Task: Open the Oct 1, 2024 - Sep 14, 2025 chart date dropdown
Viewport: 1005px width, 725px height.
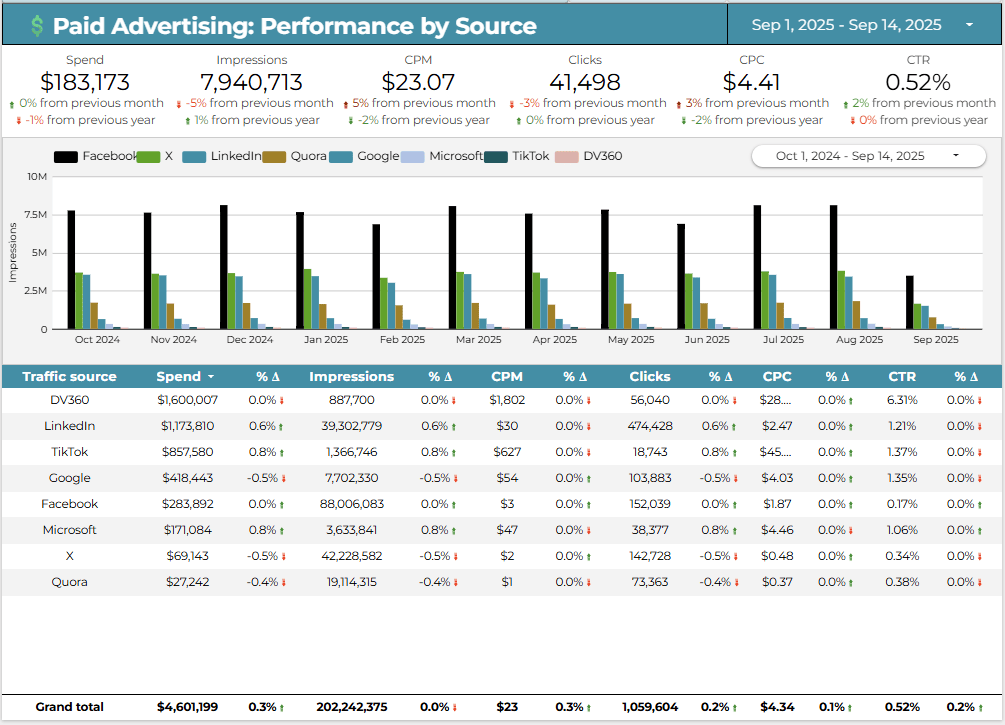Action: (x=868, y=156)
